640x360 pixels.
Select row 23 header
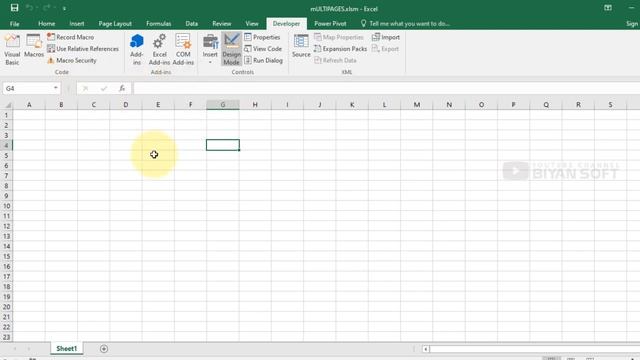click(x=7, y=337)
